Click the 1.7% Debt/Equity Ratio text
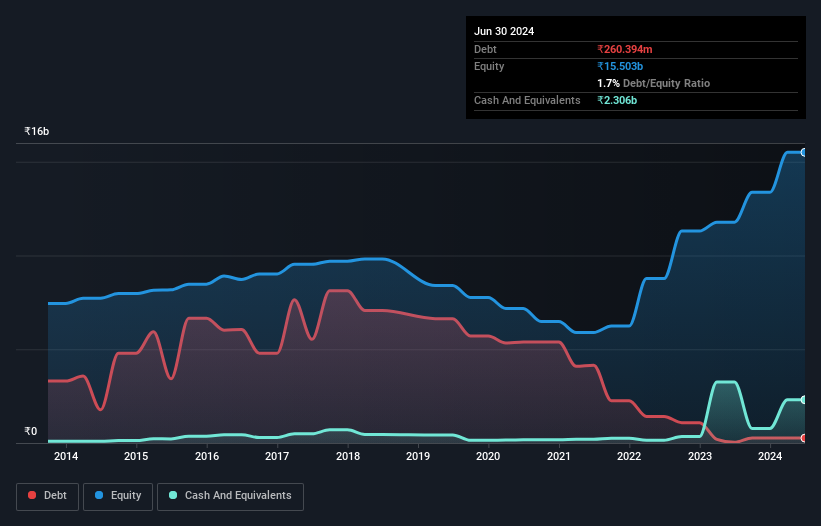 pyautogui.click(x=653, y=83)
